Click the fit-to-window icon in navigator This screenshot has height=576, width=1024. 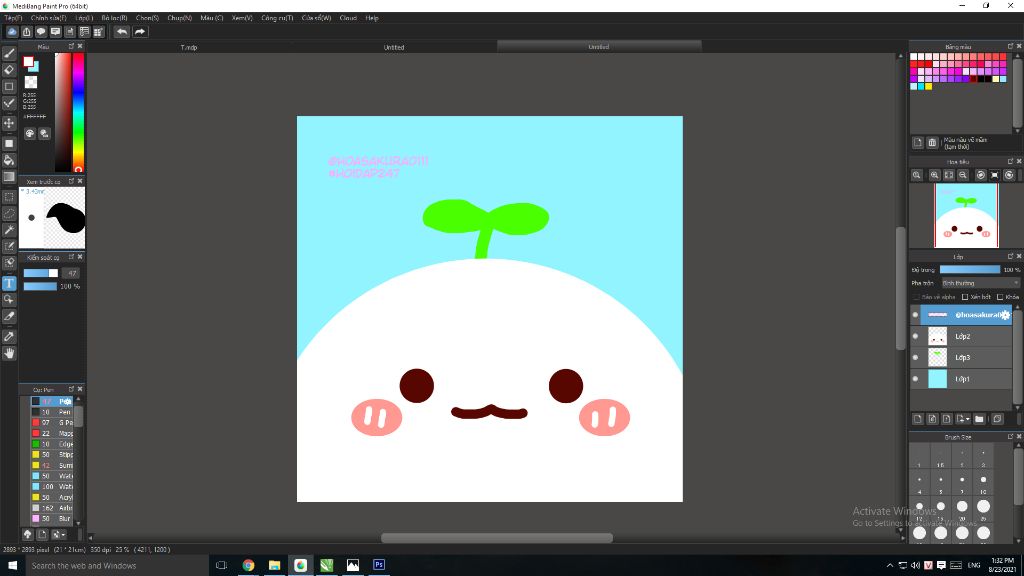click(949, 175)
